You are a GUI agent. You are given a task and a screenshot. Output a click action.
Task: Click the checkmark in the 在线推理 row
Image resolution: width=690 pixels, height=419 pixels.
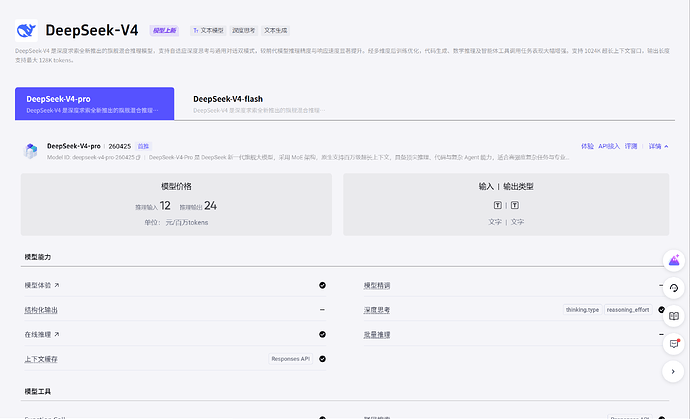tap(323, 334)
